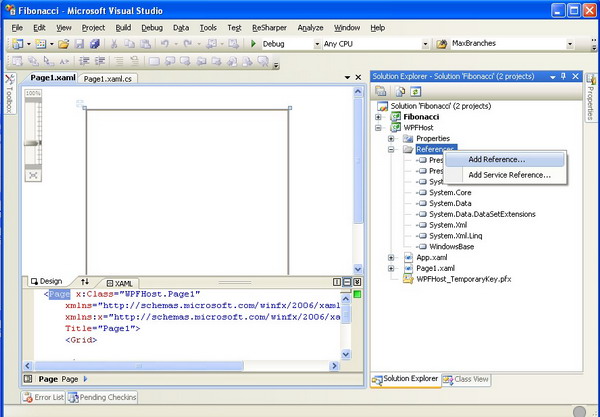Open New Project icon dropdown arrow

pos(28,44)
